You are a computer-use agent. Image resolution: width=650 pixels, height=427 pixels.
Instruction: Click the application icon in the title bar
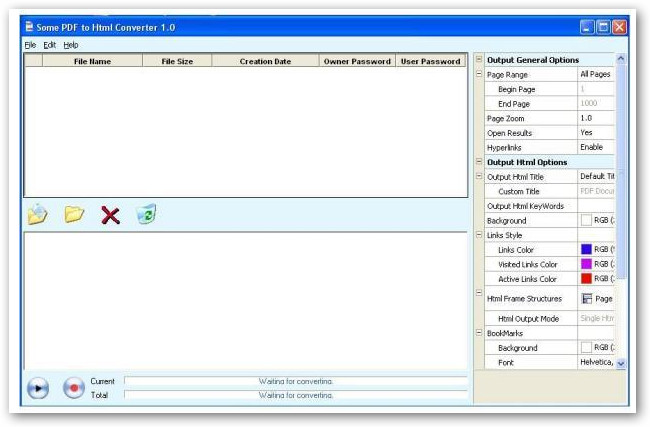[x=29, y=27]
